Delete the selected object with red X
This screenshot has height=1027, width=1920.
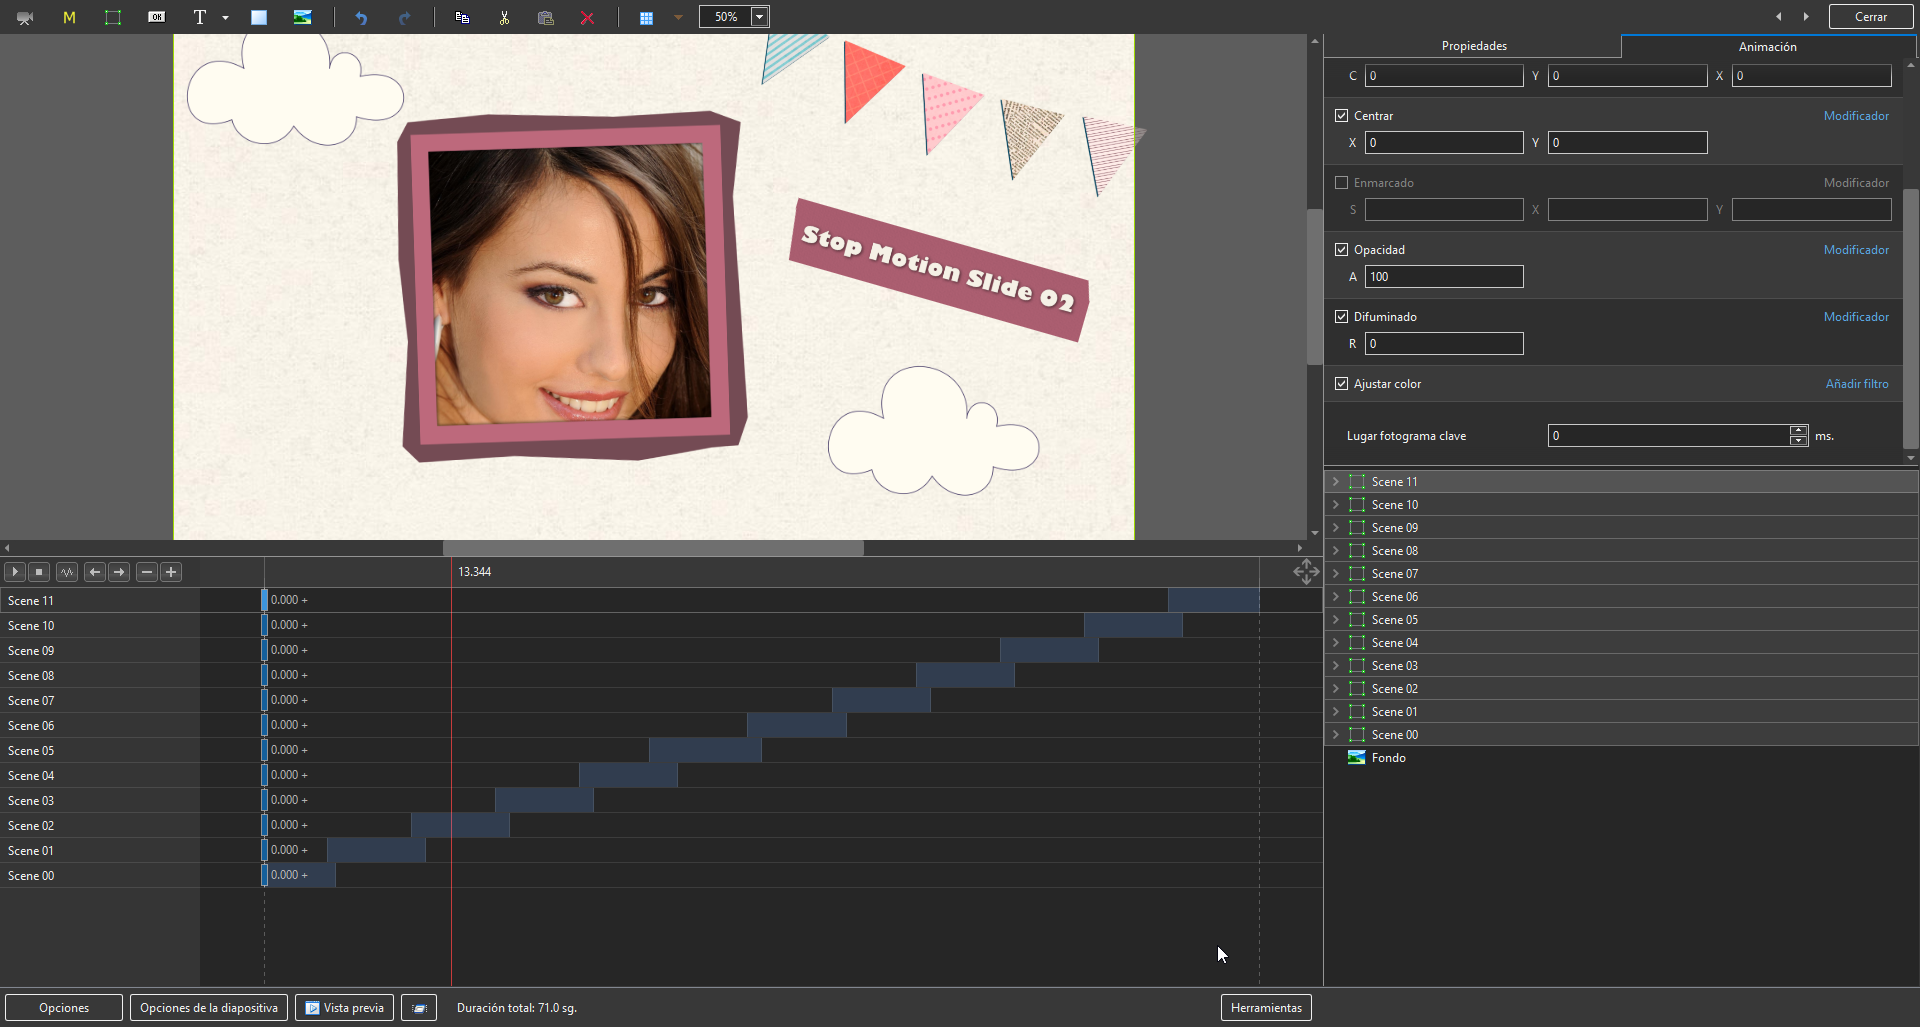pyautogui.click(x=588, y=17)
